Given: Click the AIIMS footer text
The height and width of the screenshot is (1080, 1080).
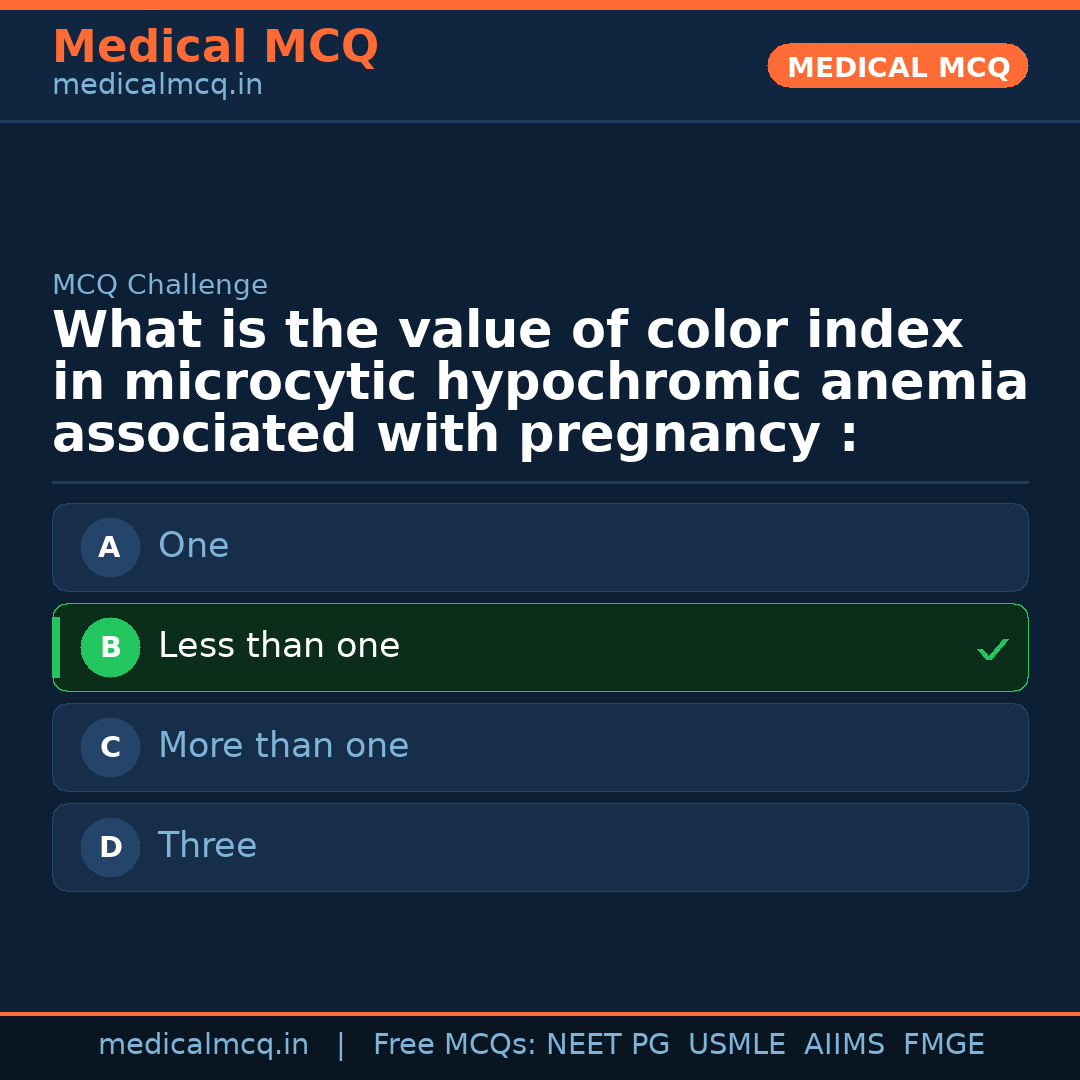Looking at the screenshot, I should point(844,1045).
